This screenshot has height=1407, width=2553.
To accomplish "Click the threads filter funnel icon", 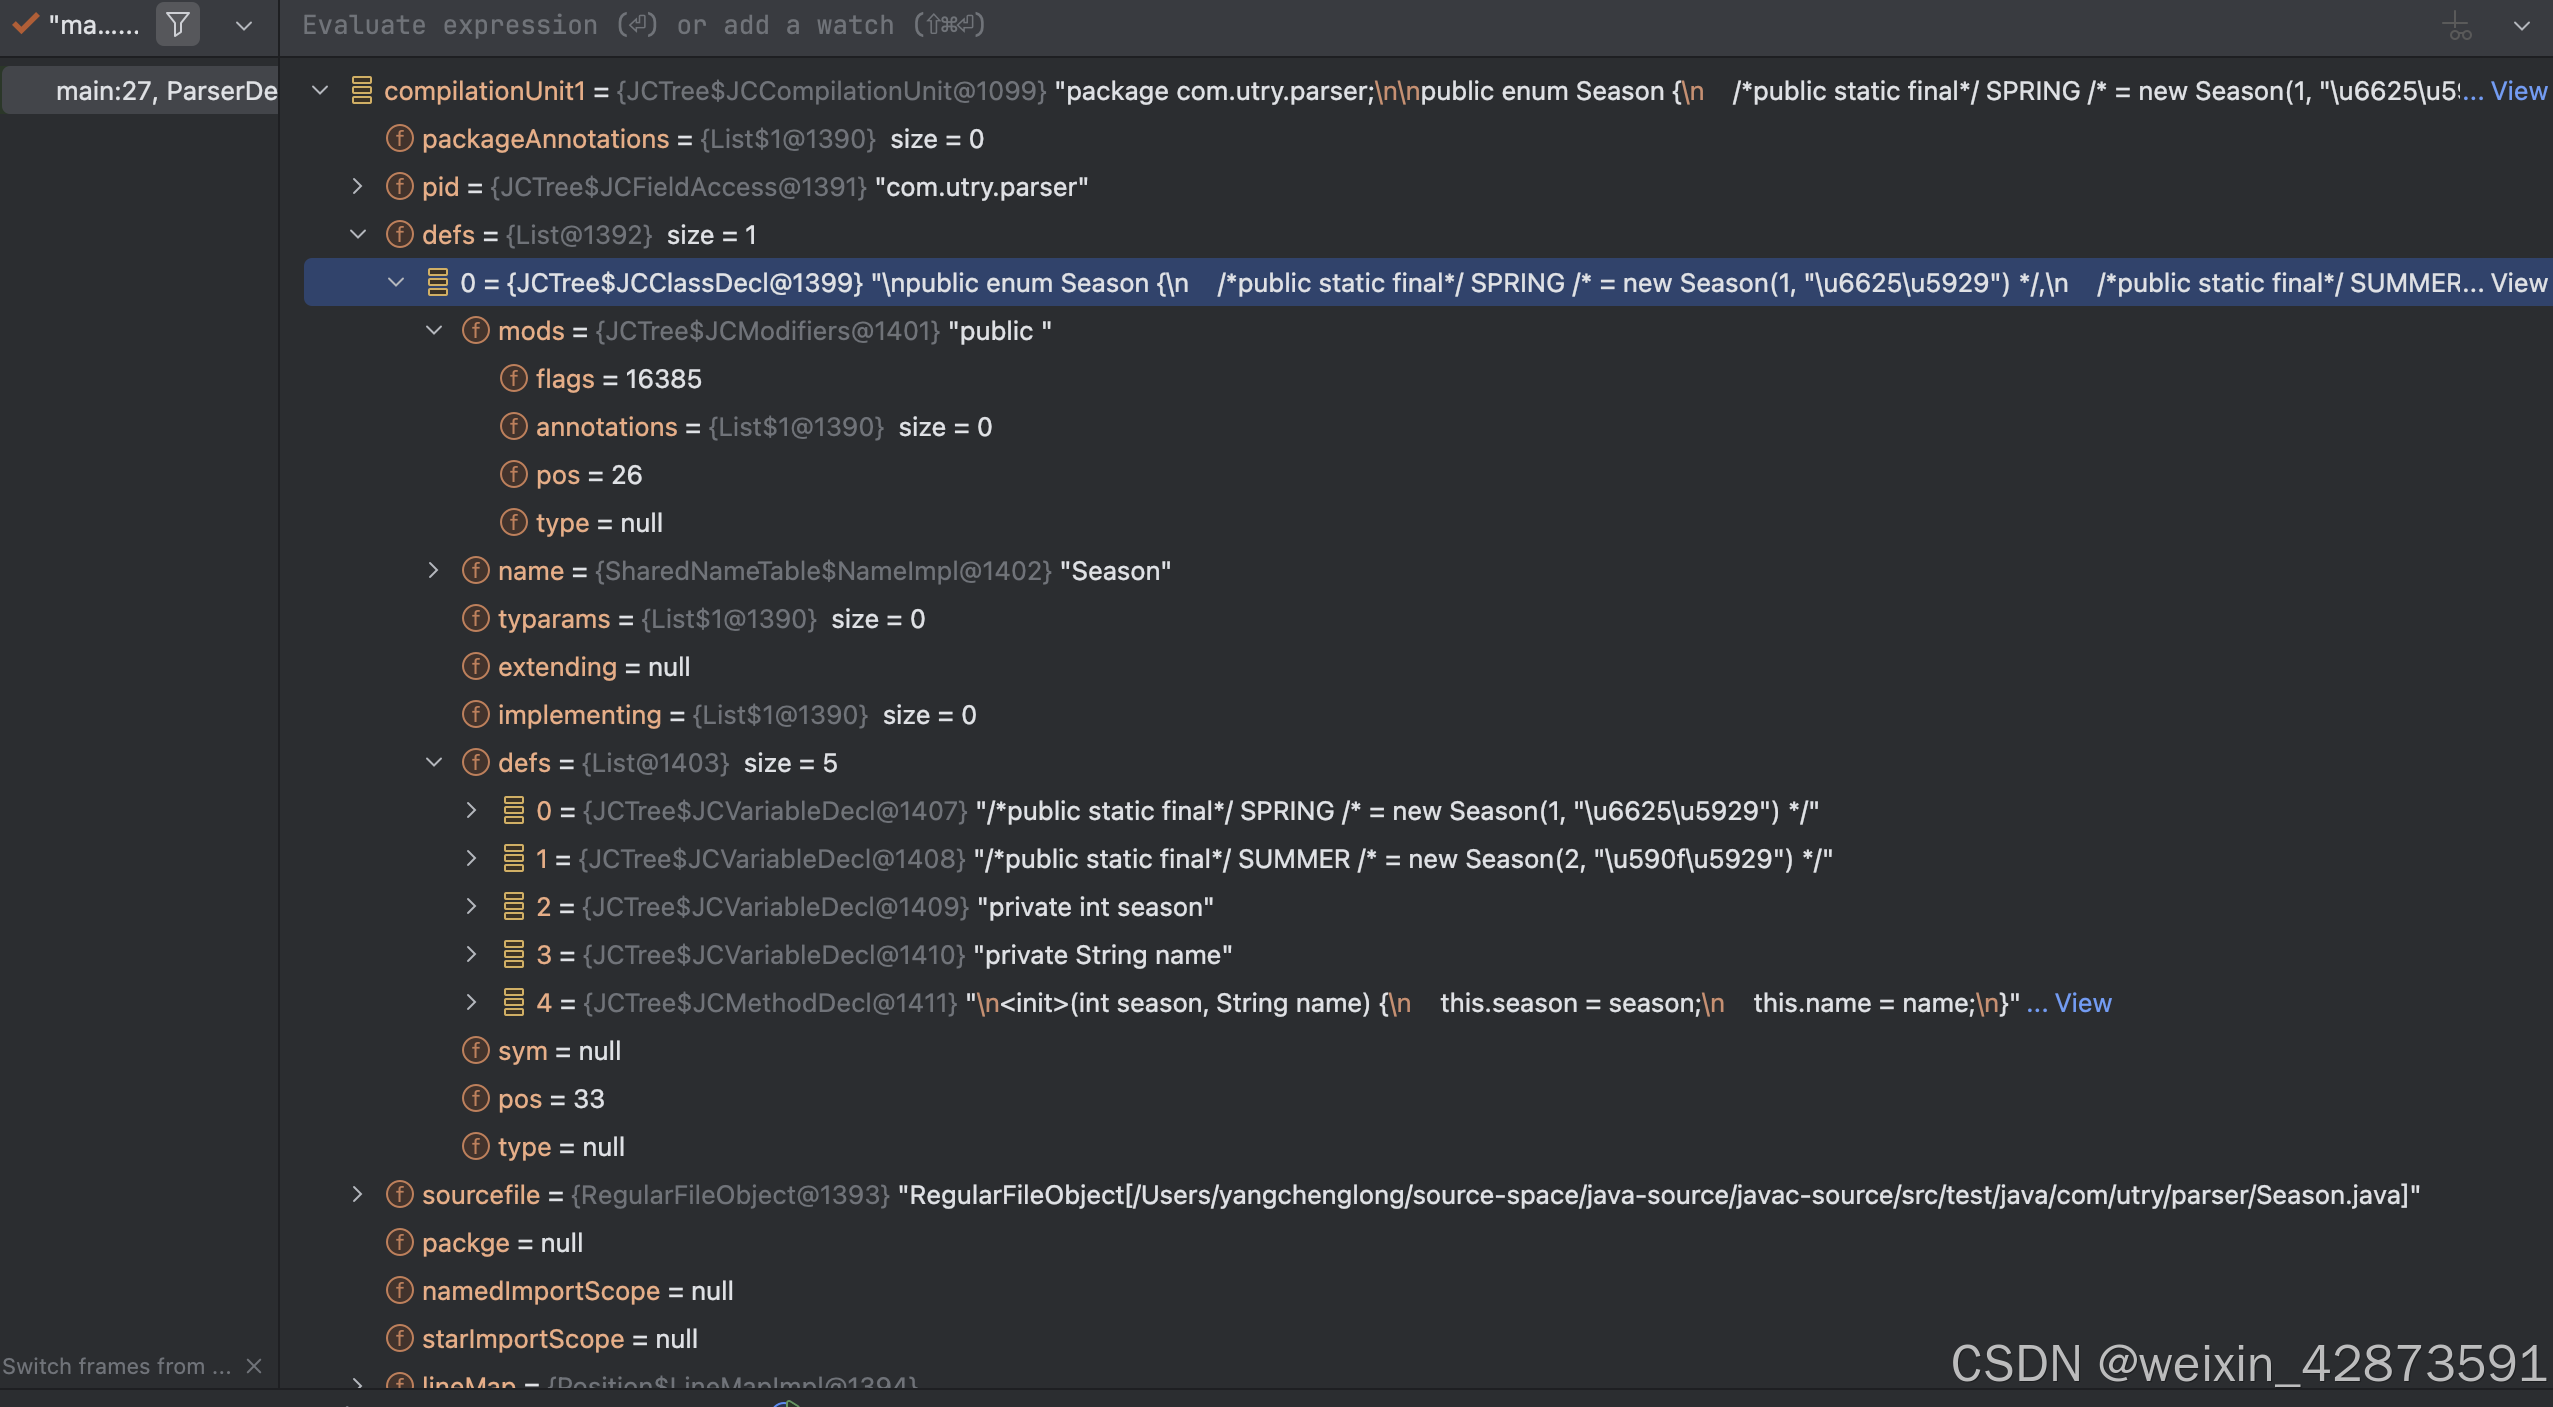I will (x=177, y=24).
